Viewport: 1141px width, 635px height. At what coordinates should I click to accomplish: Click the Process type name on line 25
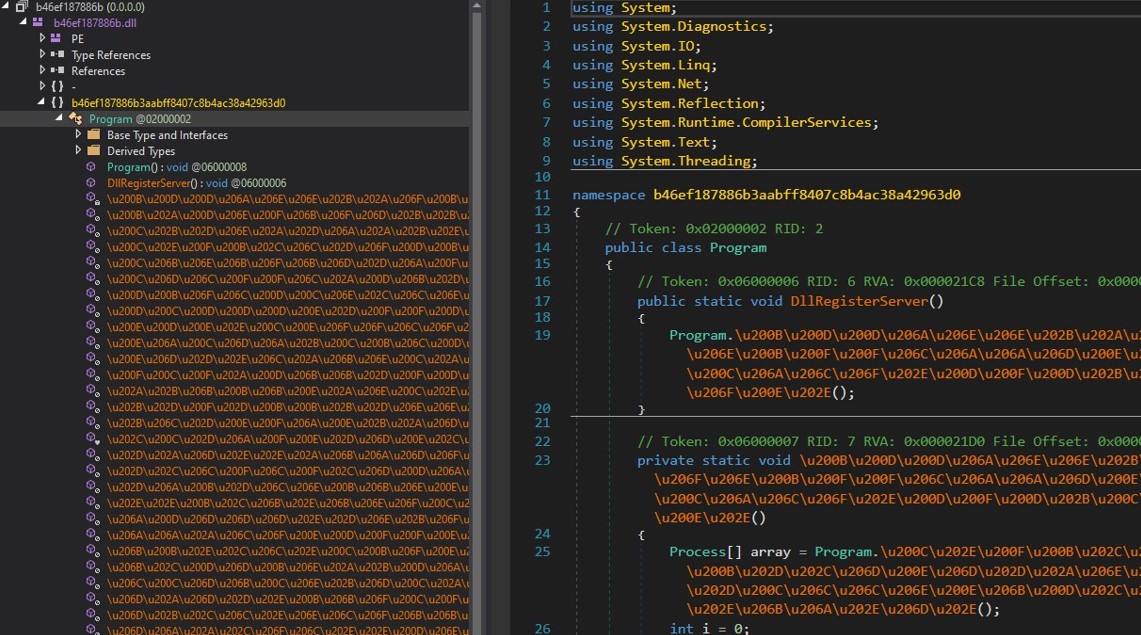coord(698,551)
